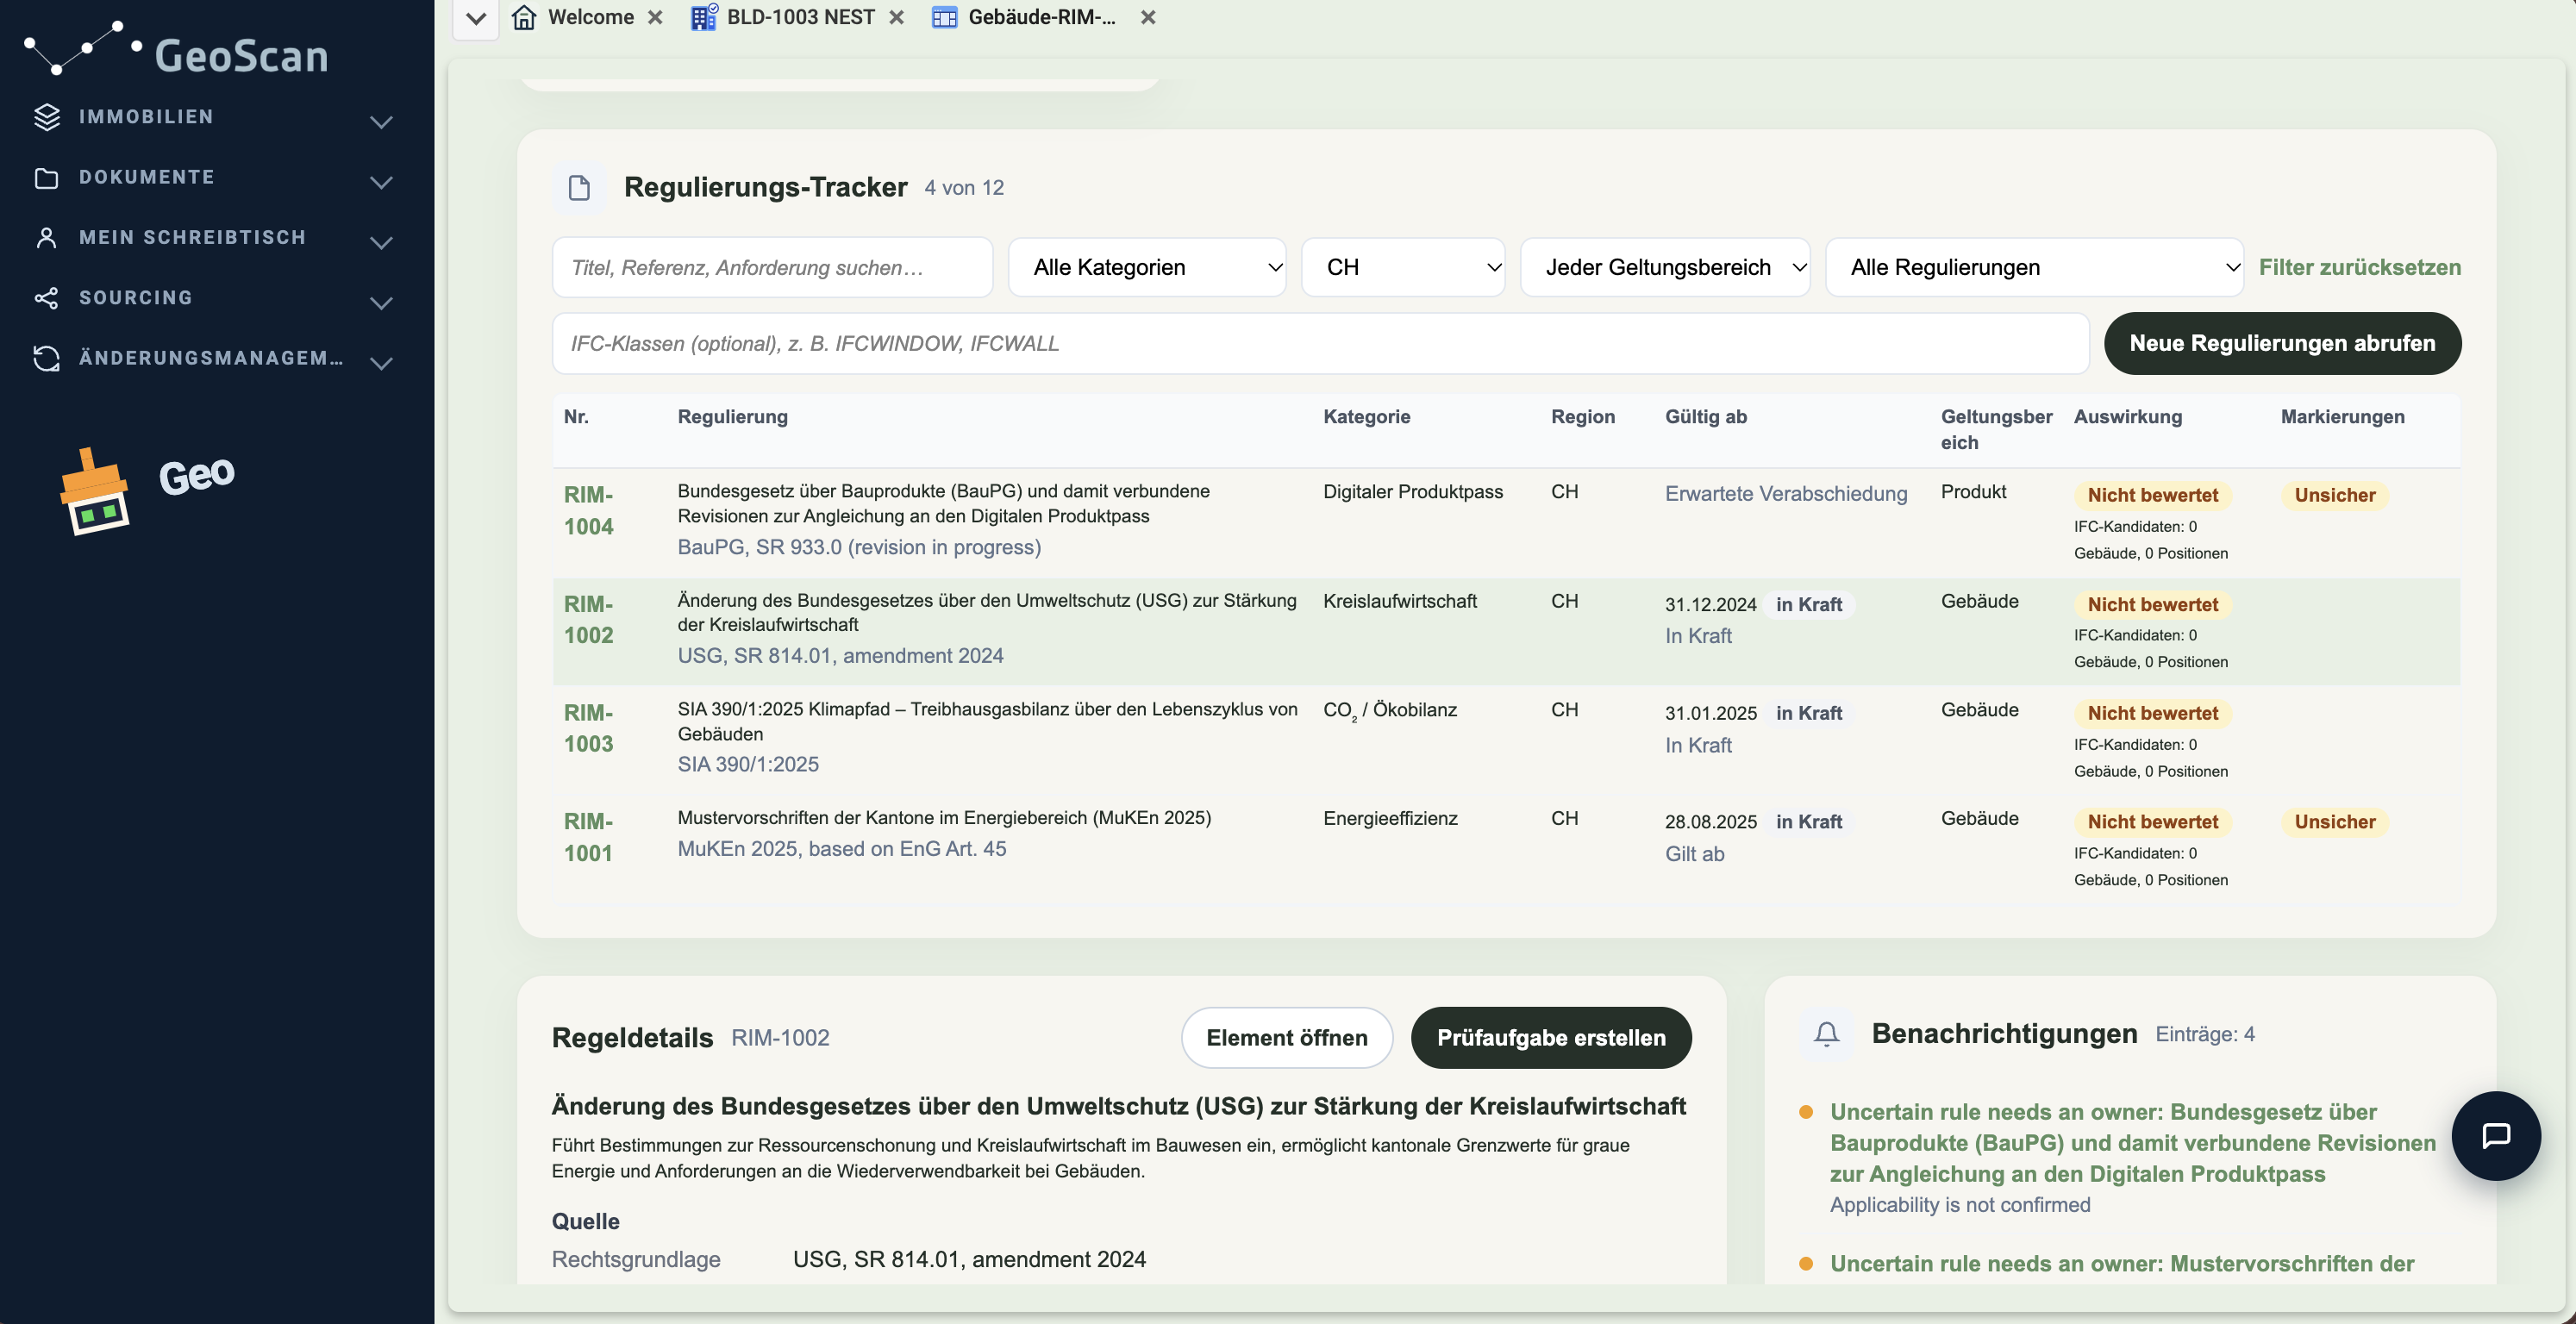Close the BLD-1003 NEST tab
The width and height of the screenshot is (2576, 1324).
[896, 17]
